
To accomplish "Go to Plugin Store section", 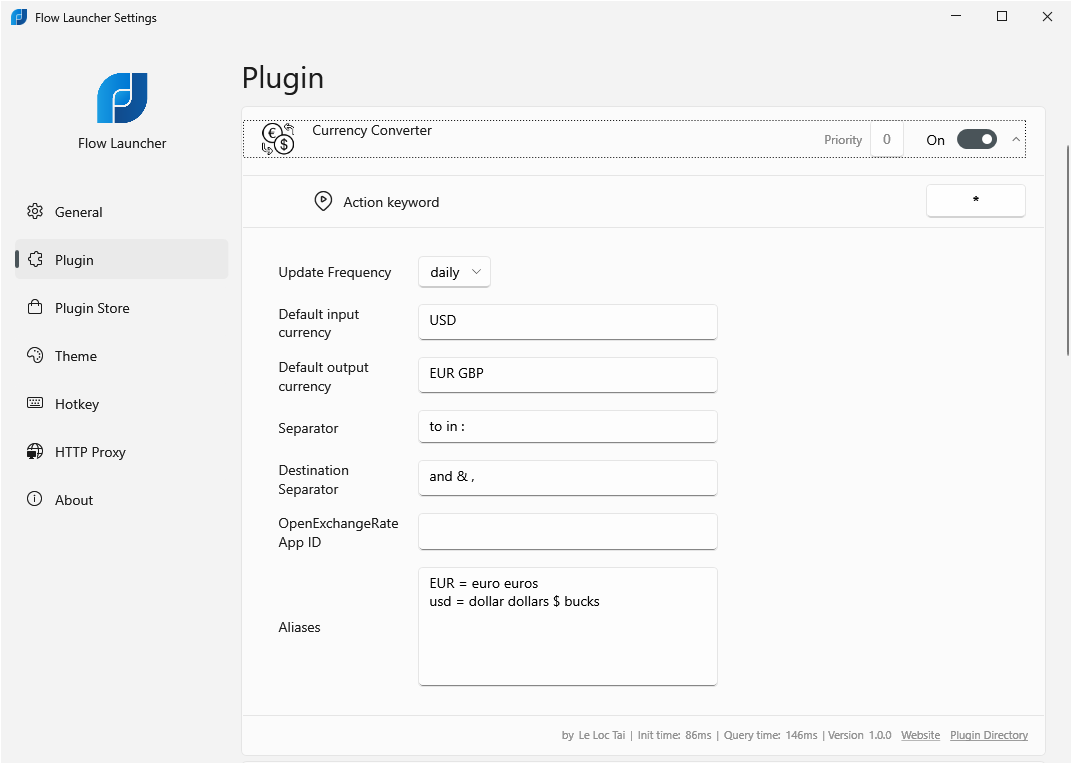I will click(x=122, y=308).
